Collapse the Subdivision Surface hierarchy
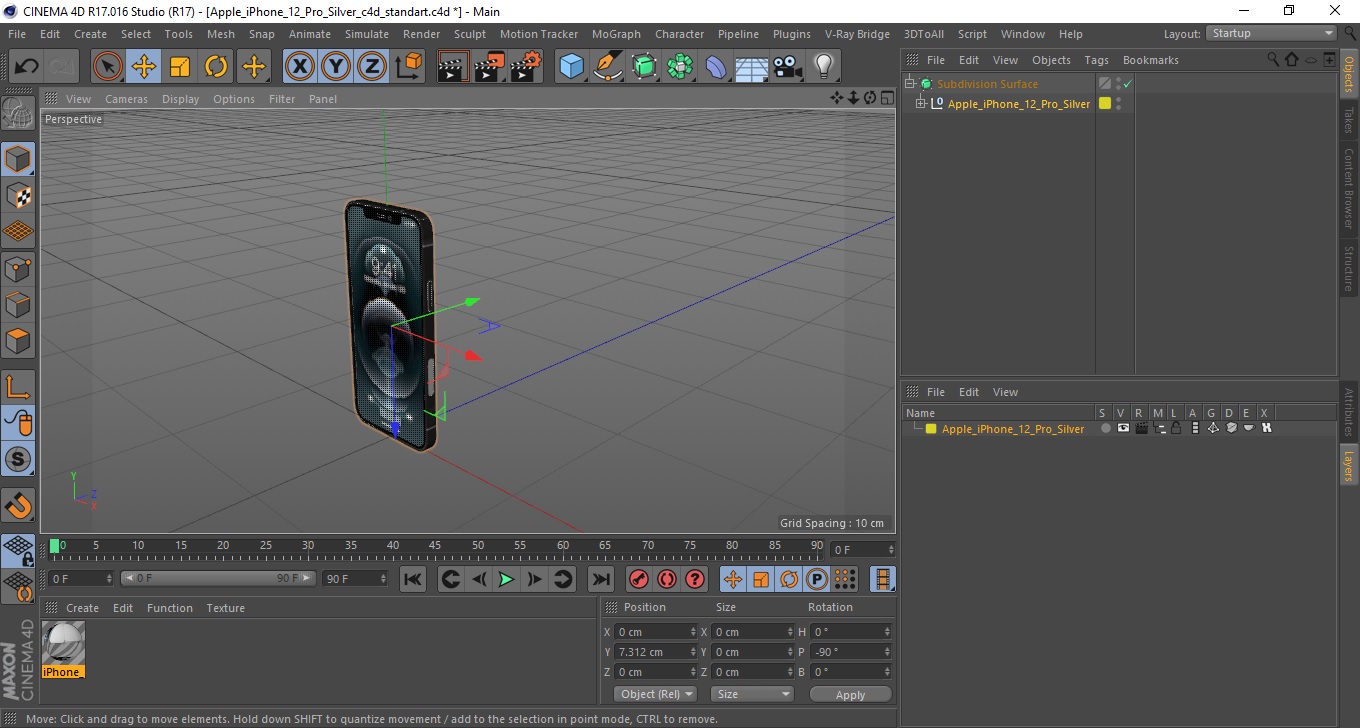The image size is (1360, 728). coord(909,84)
